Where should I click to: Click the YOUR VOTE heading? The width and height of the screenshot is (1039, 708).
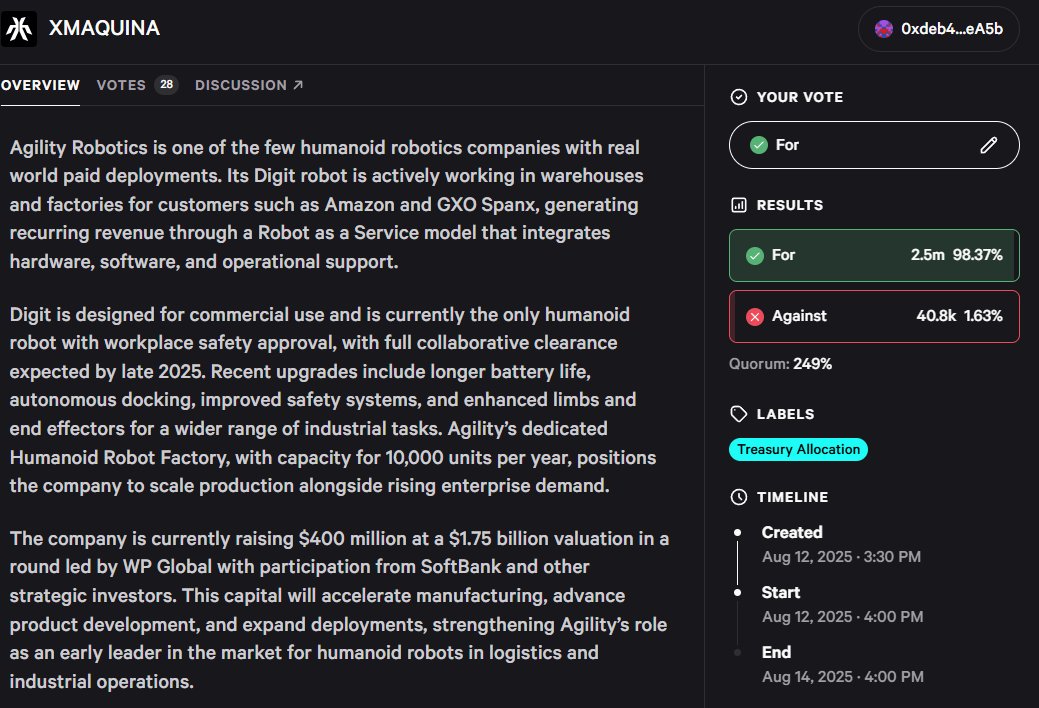coord(800,97)
